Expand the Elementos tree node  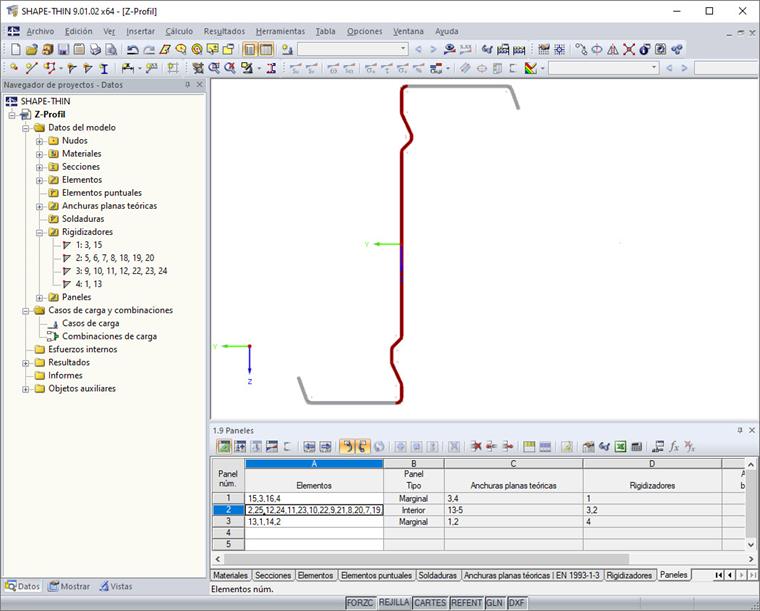(x=40, y=180)
